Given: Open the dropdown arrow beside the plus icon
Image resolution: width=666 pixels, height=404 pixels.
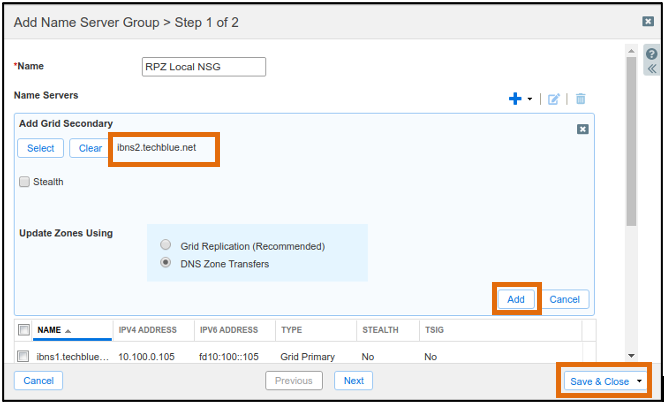Looking at the screenshot, I should click(x=530, y=99).
